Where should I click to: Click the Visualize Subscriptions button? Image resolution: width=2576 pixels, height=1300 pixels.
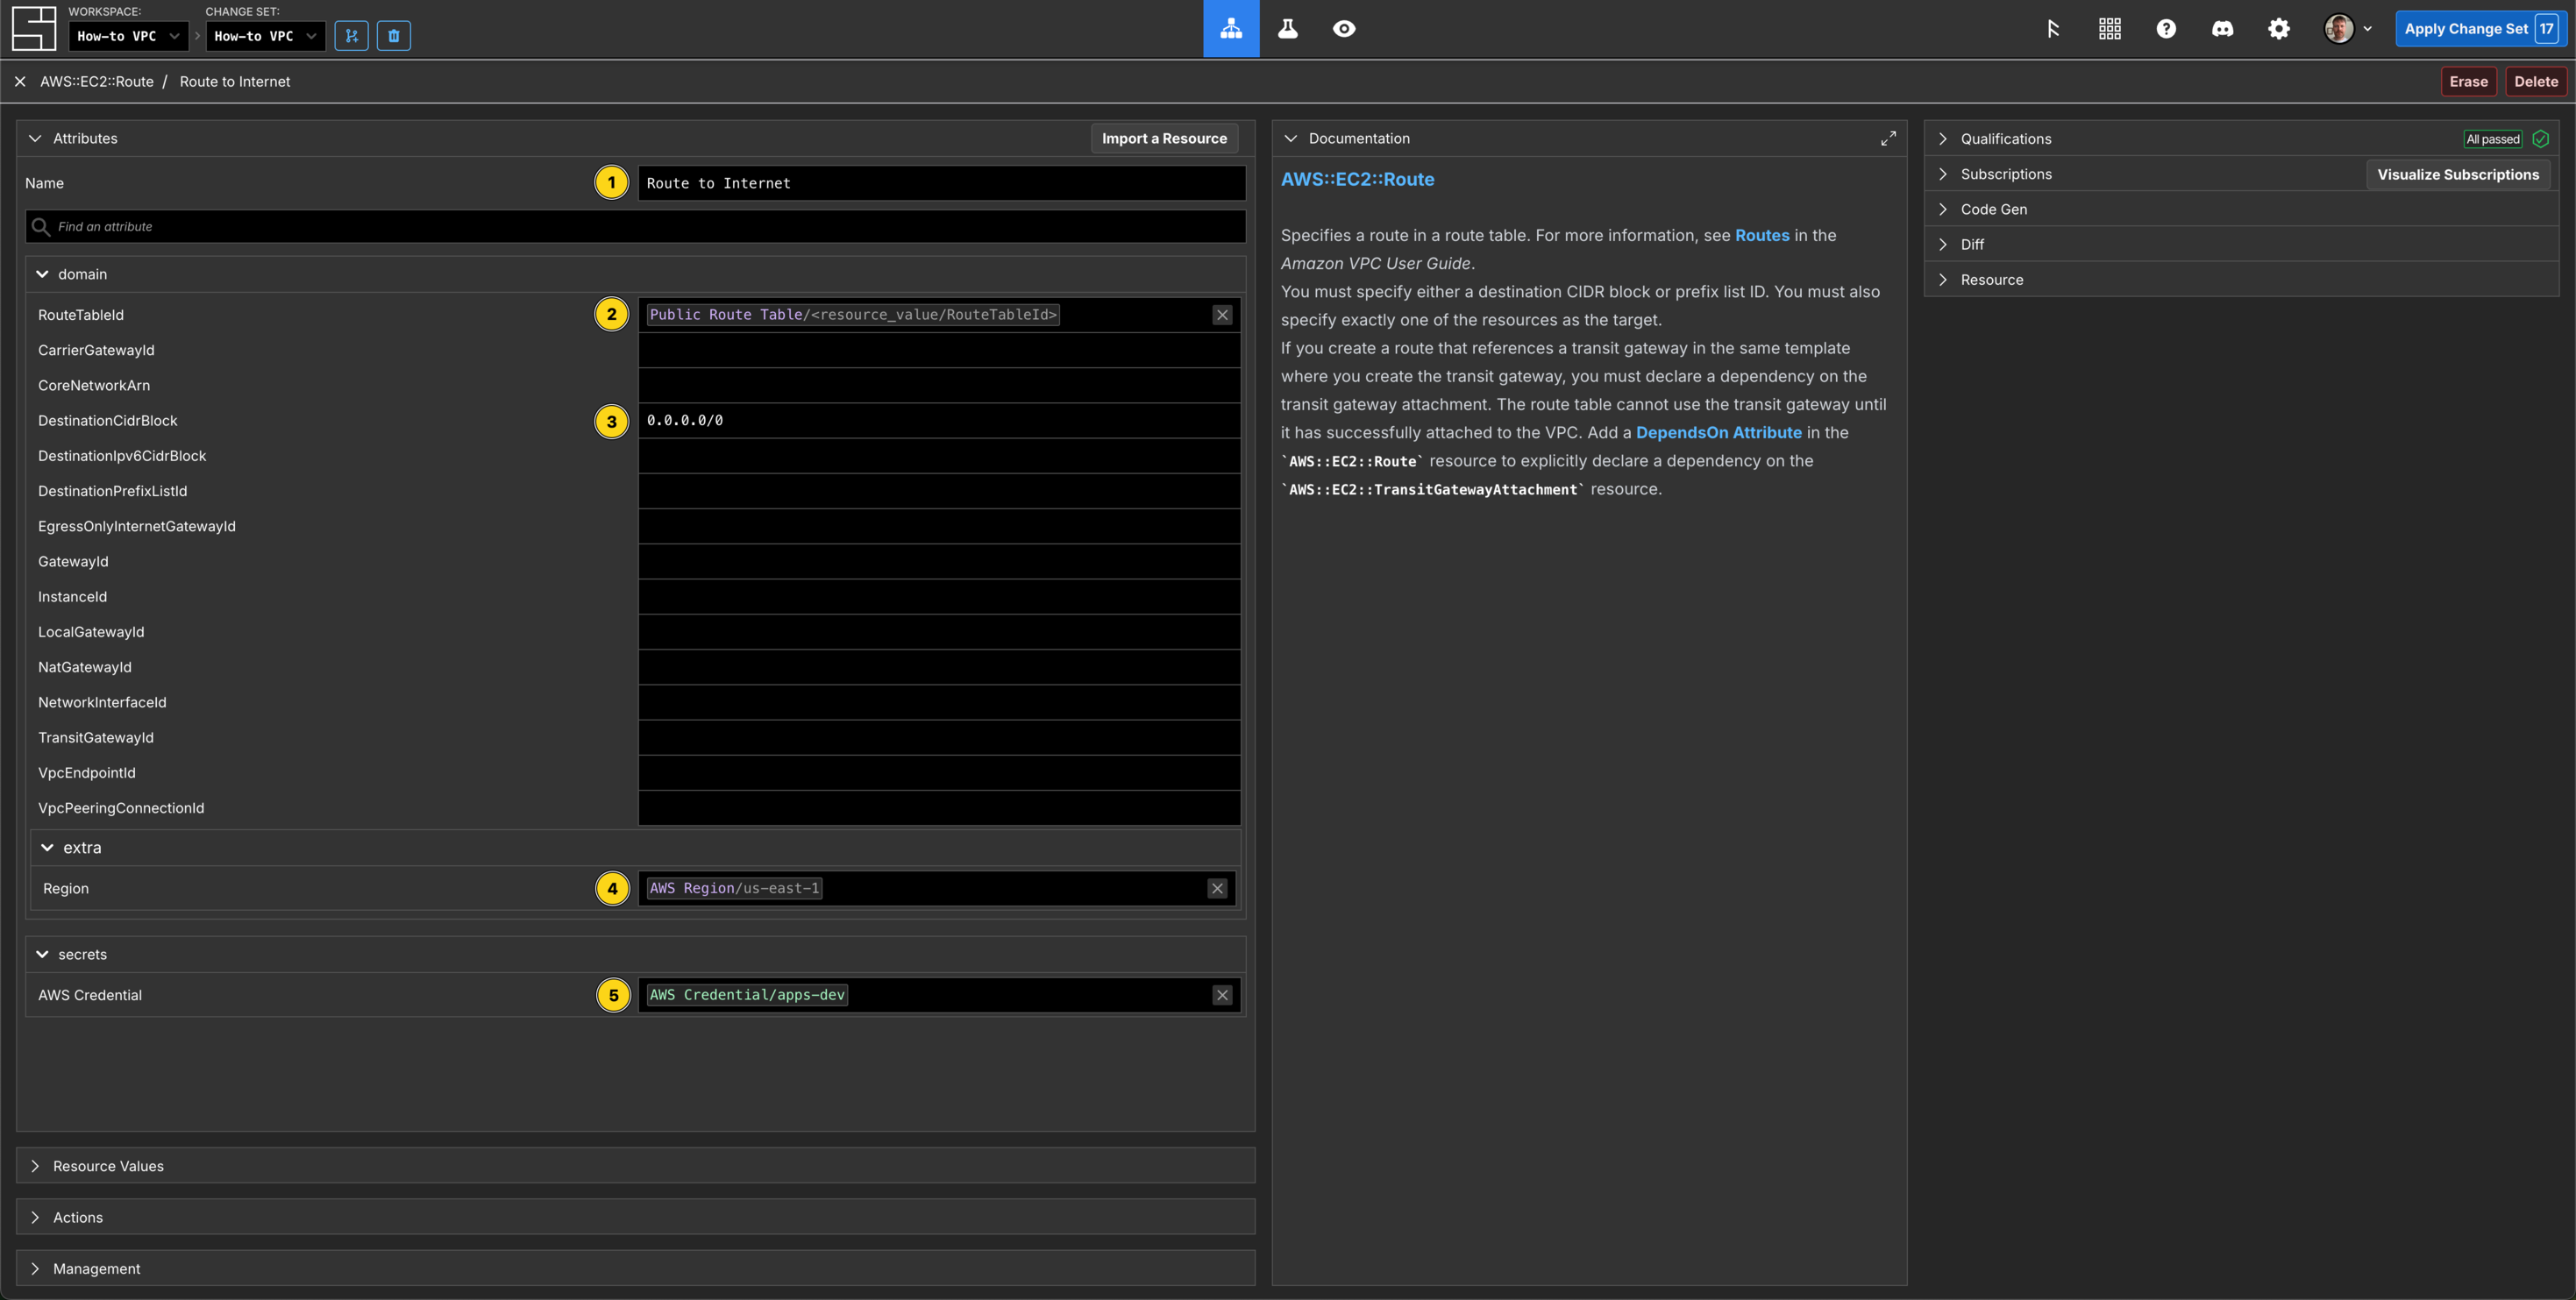click(2457, 174)
